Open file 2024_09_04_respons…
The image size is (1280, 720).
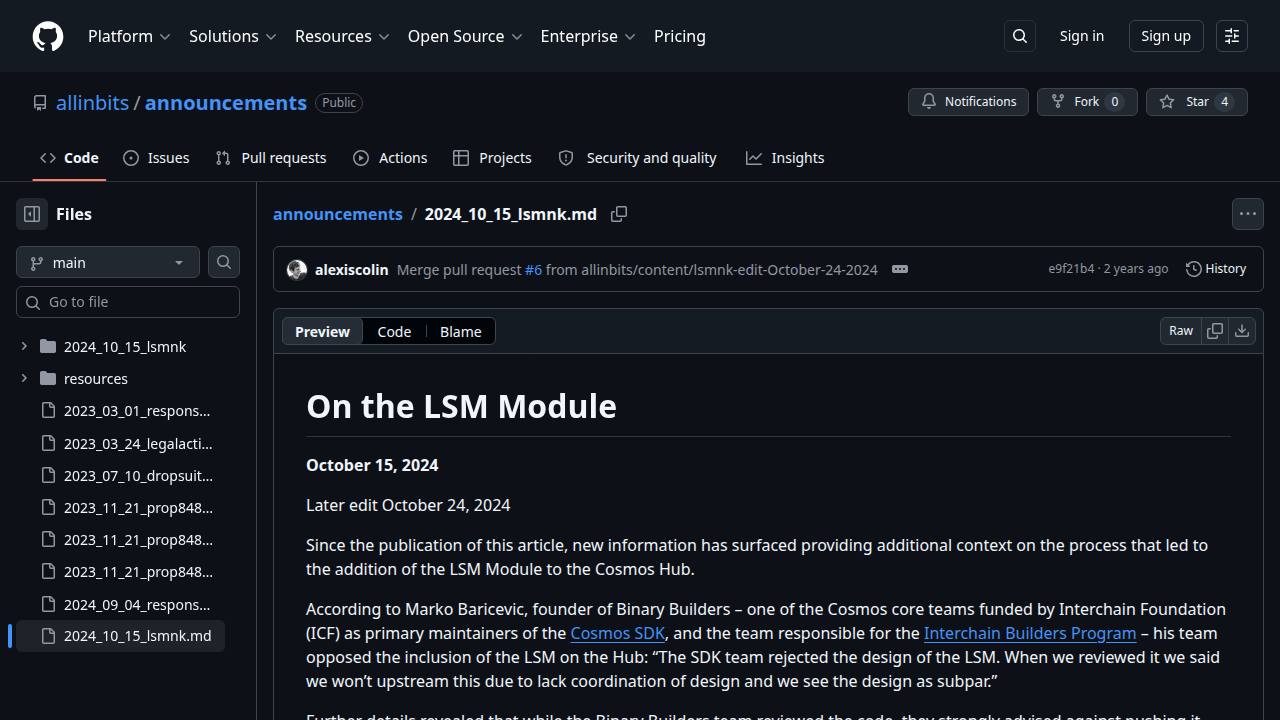pyautogui.click(x=137, y=605)
